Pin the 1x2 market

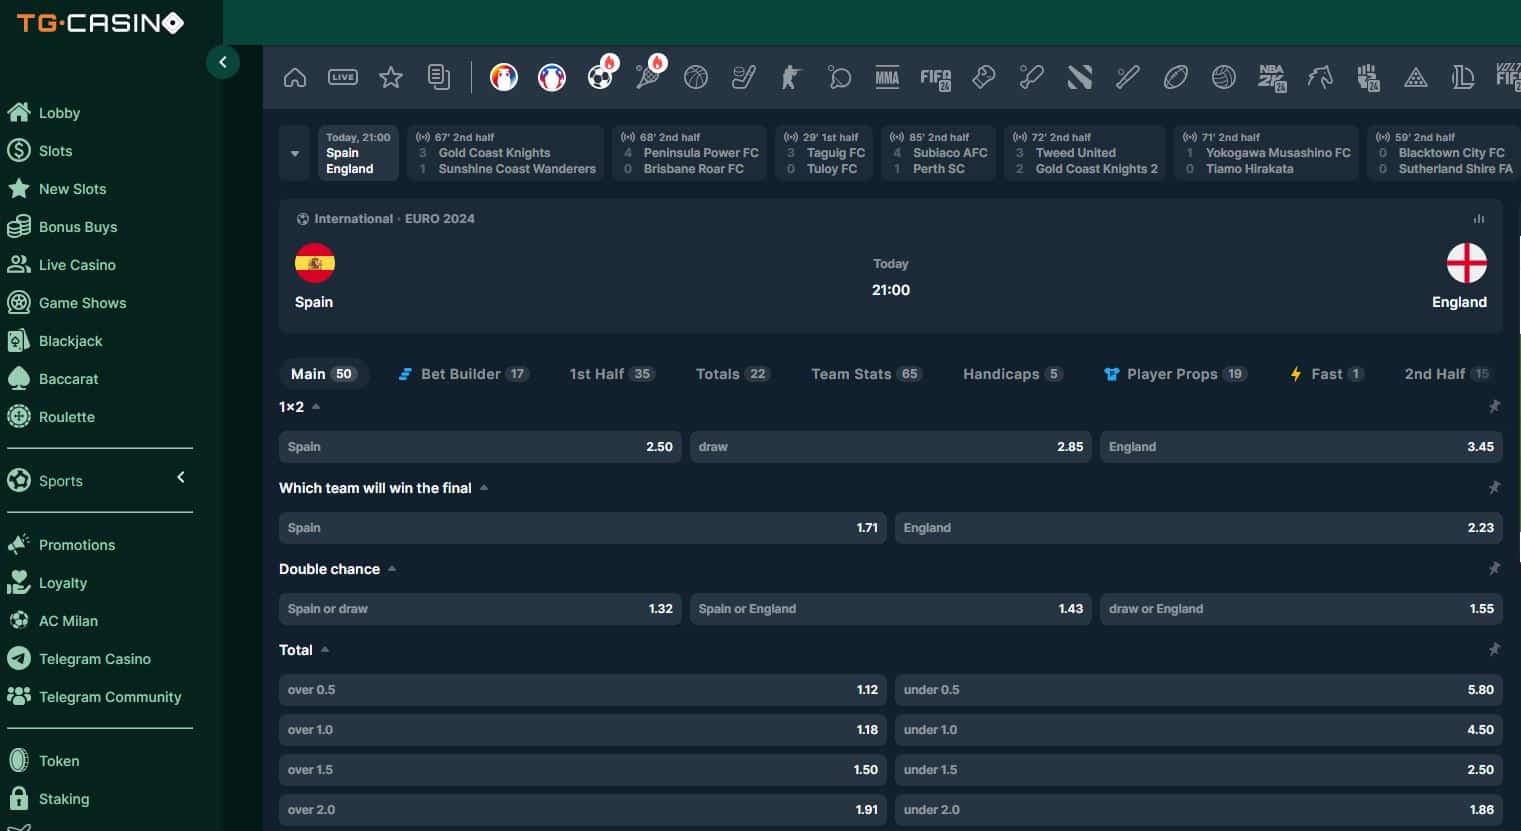tap(1494, 407)
